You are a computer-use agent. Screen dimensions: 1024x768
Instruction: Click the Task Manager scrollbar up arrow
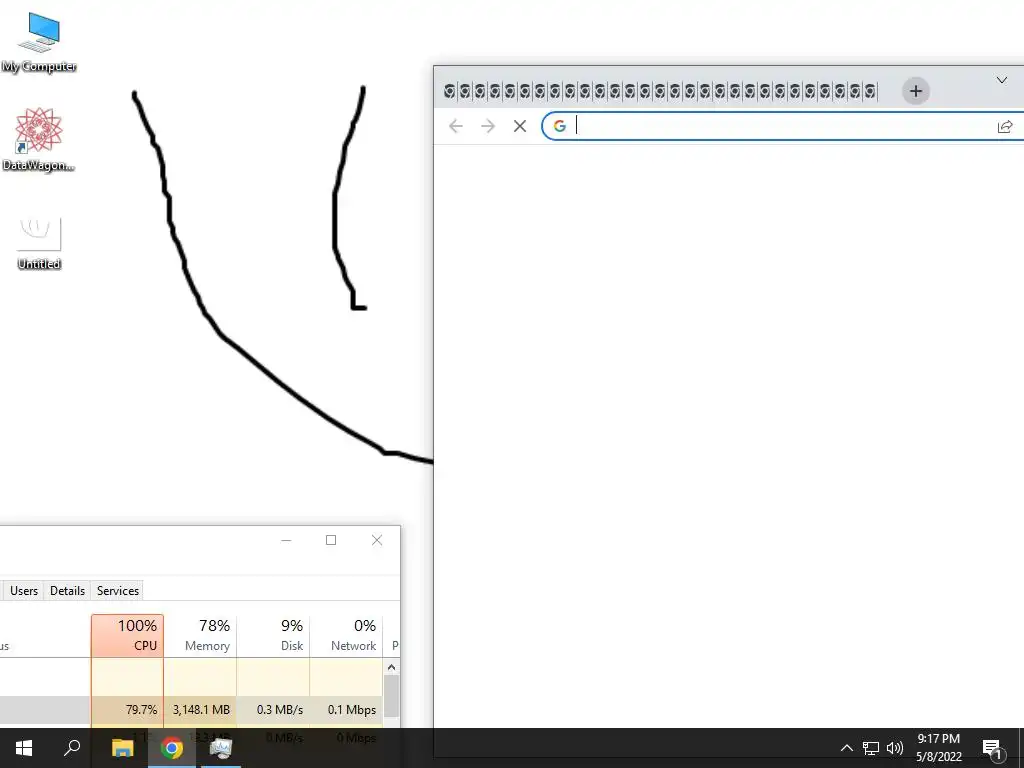[x=391, y=667]
